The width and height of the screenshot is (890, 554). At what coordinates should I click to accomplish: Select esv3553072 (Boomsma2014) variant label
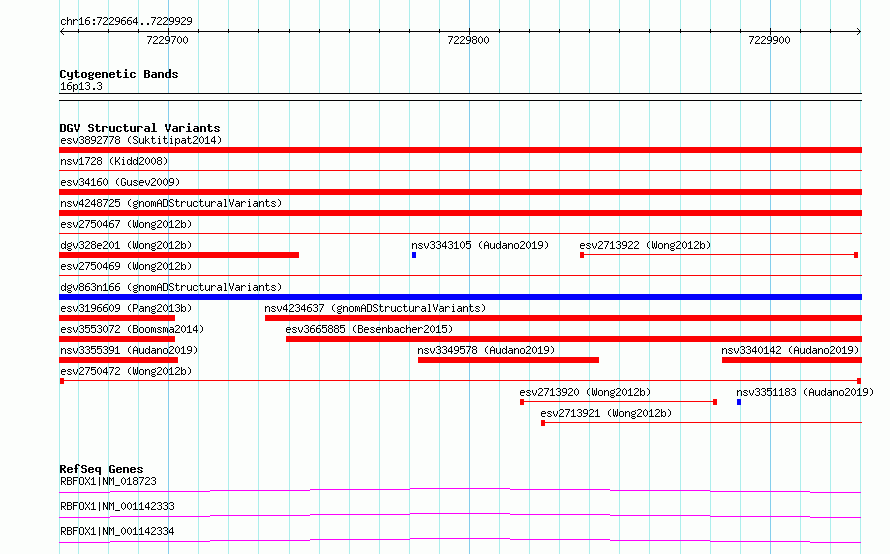[x=132, y=329]
